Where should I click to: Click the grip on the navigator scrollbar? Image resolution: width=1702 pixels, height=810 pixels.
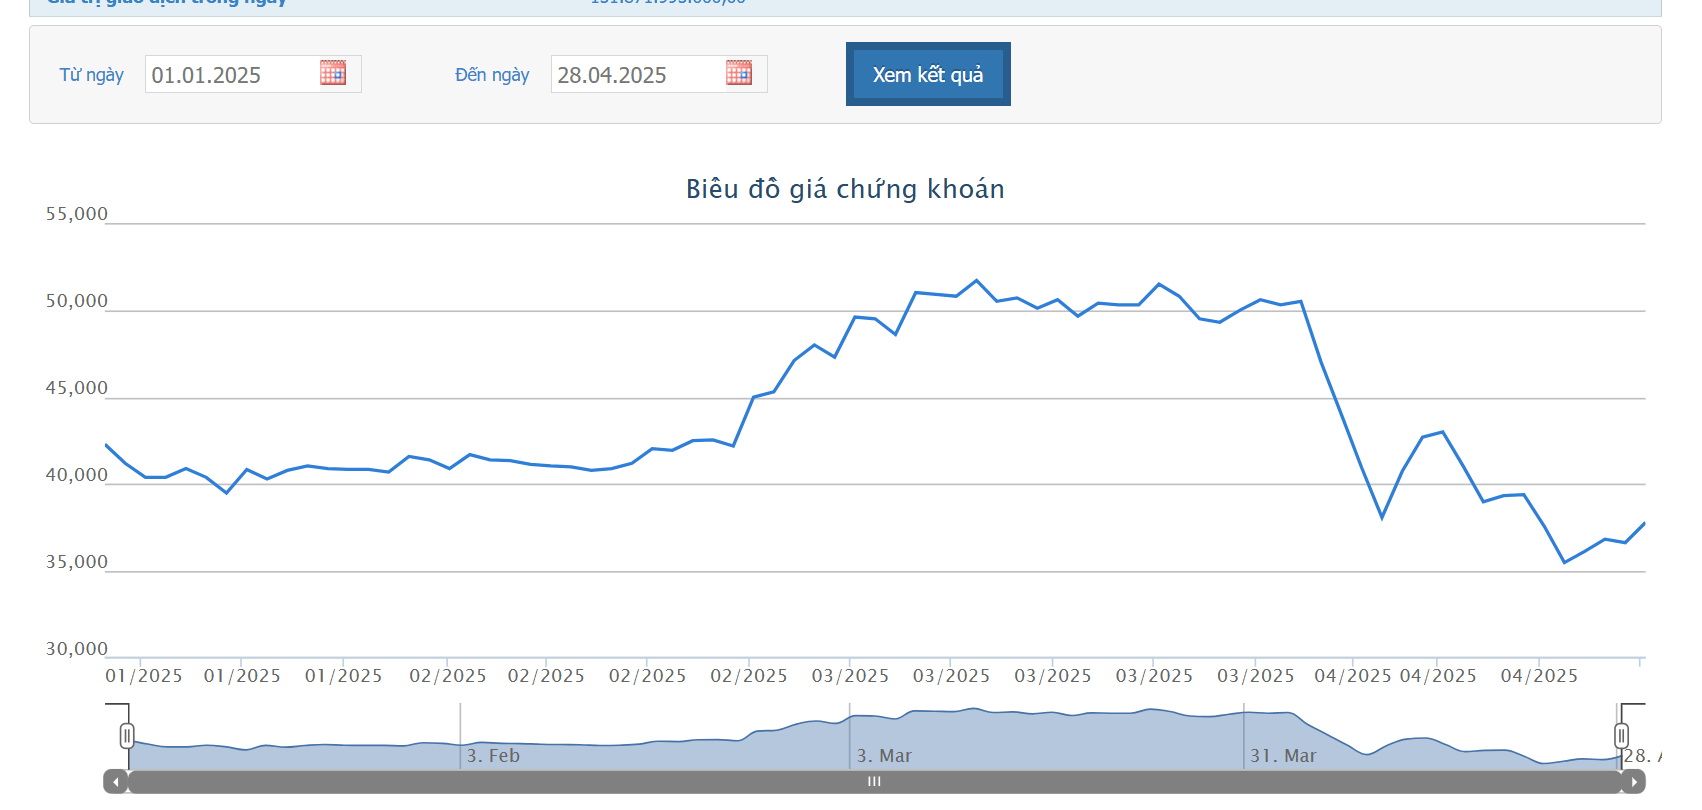coord(874,782)
